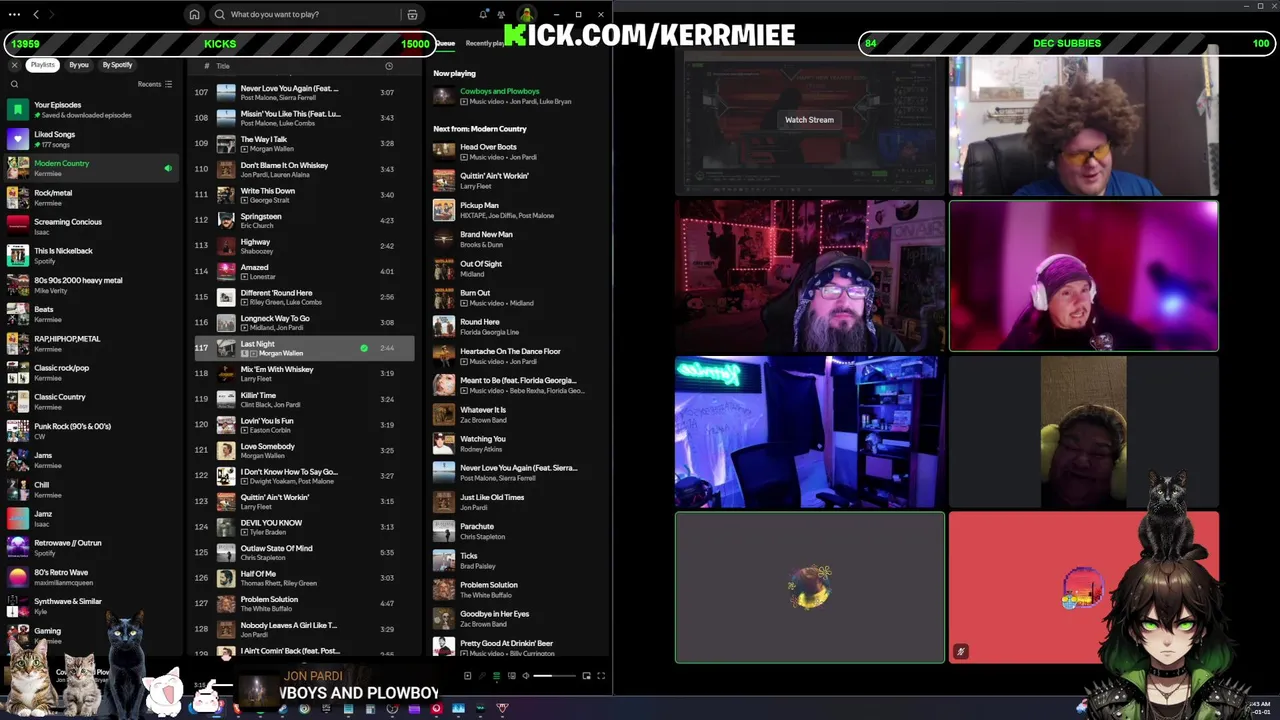Switch to the Recently played tab
Screen dimensions: 1280x720
487,43
